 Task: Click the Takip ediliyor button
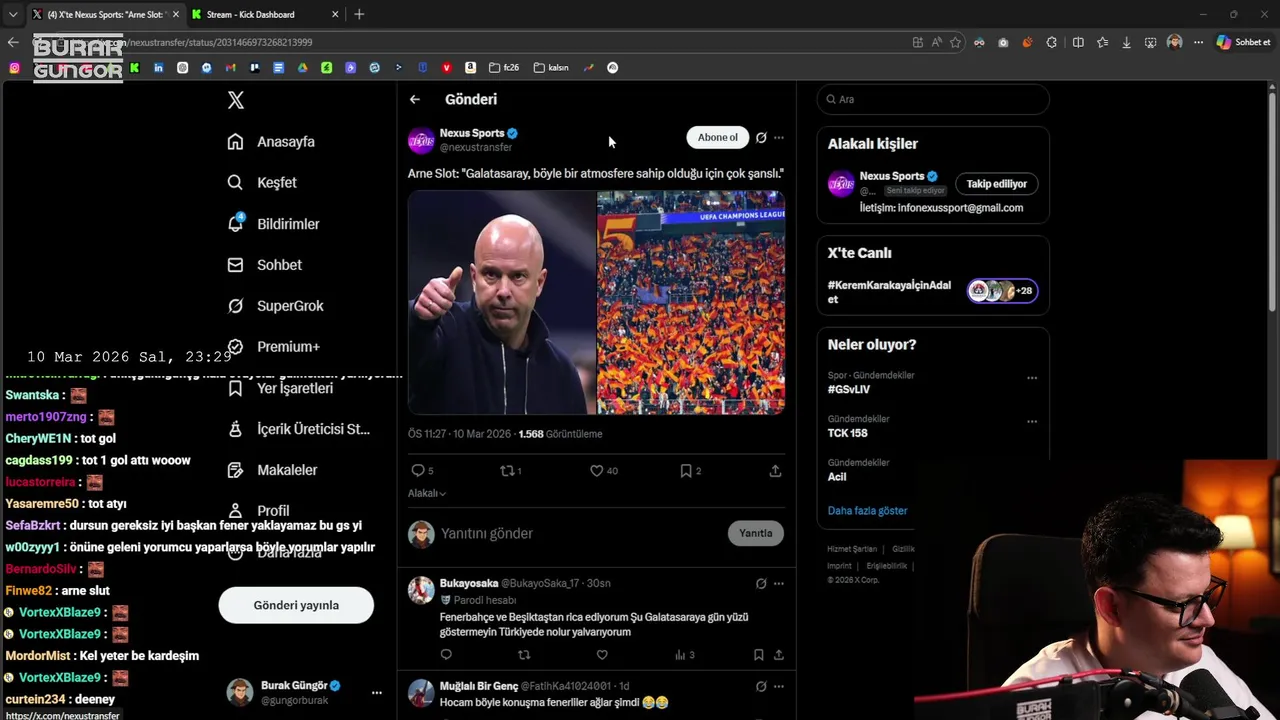coord(997,184)
